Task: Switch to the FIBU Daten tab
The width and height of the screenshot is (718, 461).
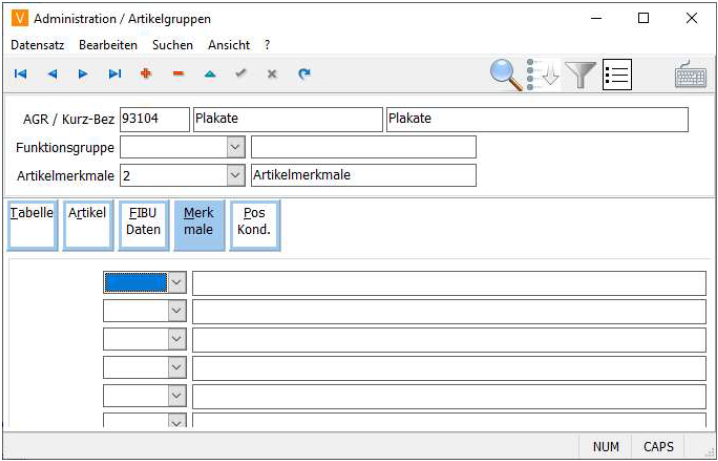Action: point(143,224)
